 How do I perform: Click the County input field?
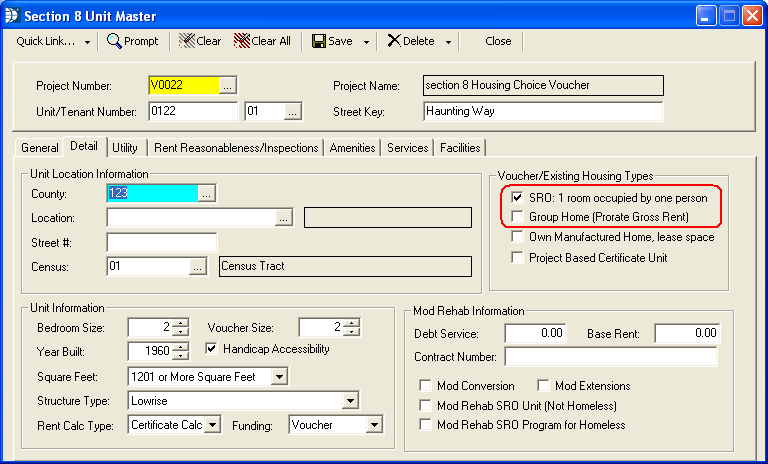(x=152, y=194)
